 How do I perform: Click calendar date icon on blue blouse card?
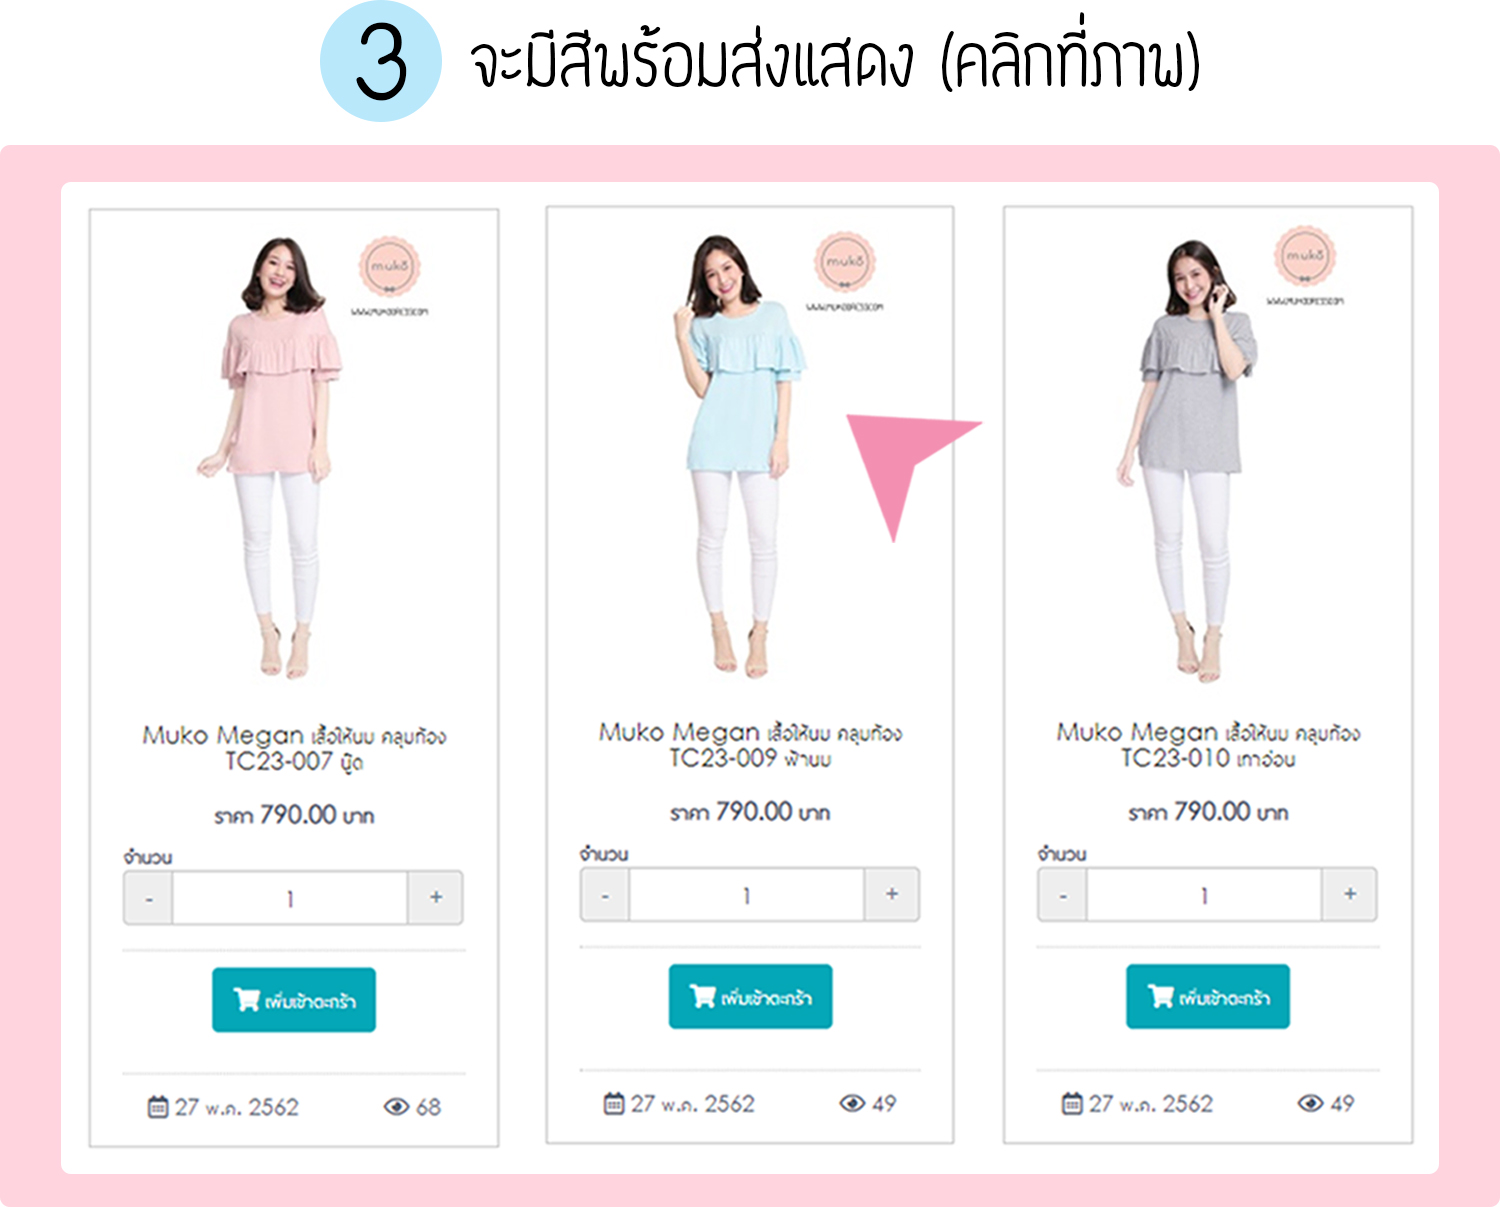coord(614,1104)
